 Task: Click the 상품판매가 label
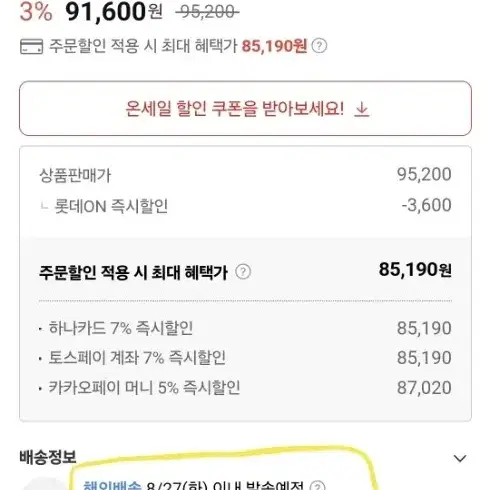[75, 175]
